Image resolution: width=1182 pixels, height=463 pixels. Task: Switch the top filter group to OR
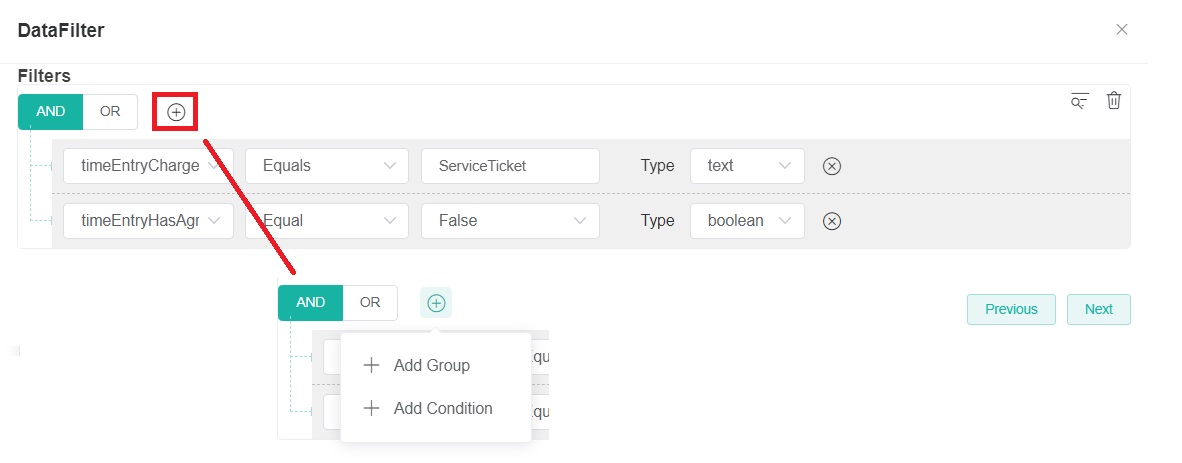coord(110,112)
